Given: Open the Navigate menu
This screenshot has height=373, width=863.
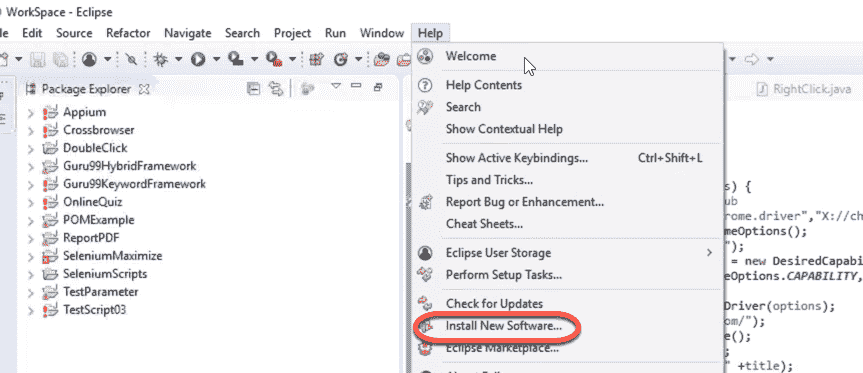Looking at the screenshot, I should (x=188, y=33).
